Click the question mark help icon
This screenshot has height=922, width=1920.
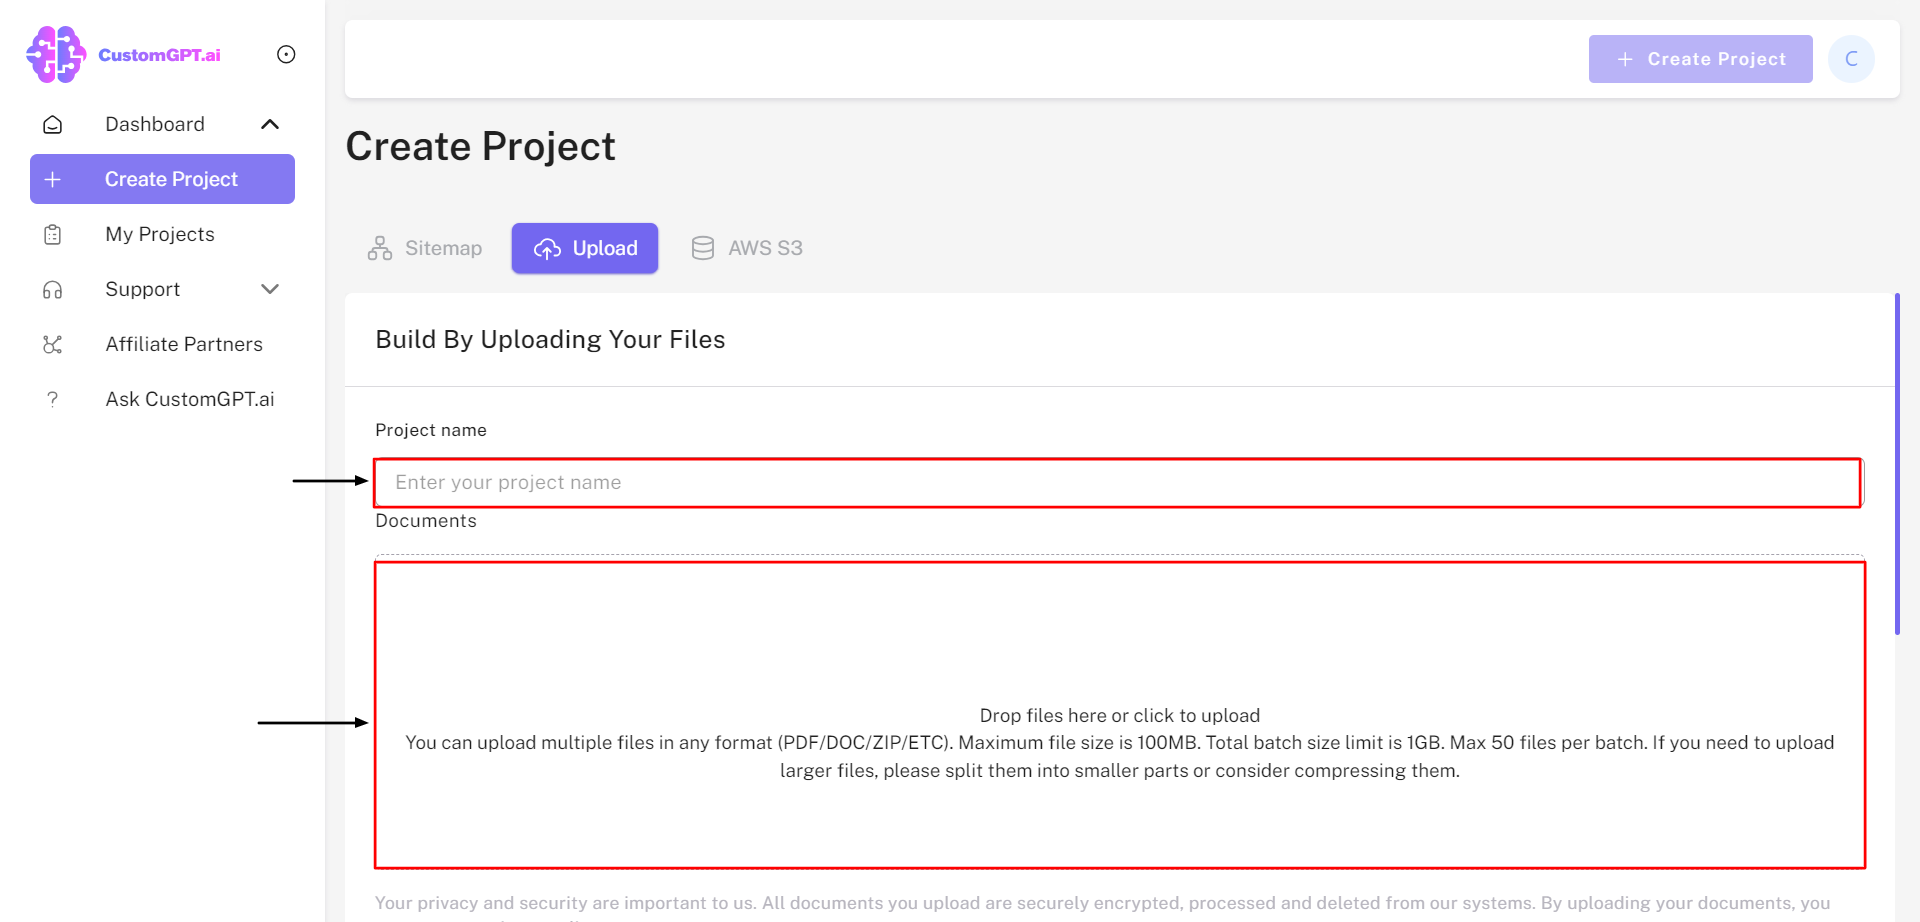[53, 400]
